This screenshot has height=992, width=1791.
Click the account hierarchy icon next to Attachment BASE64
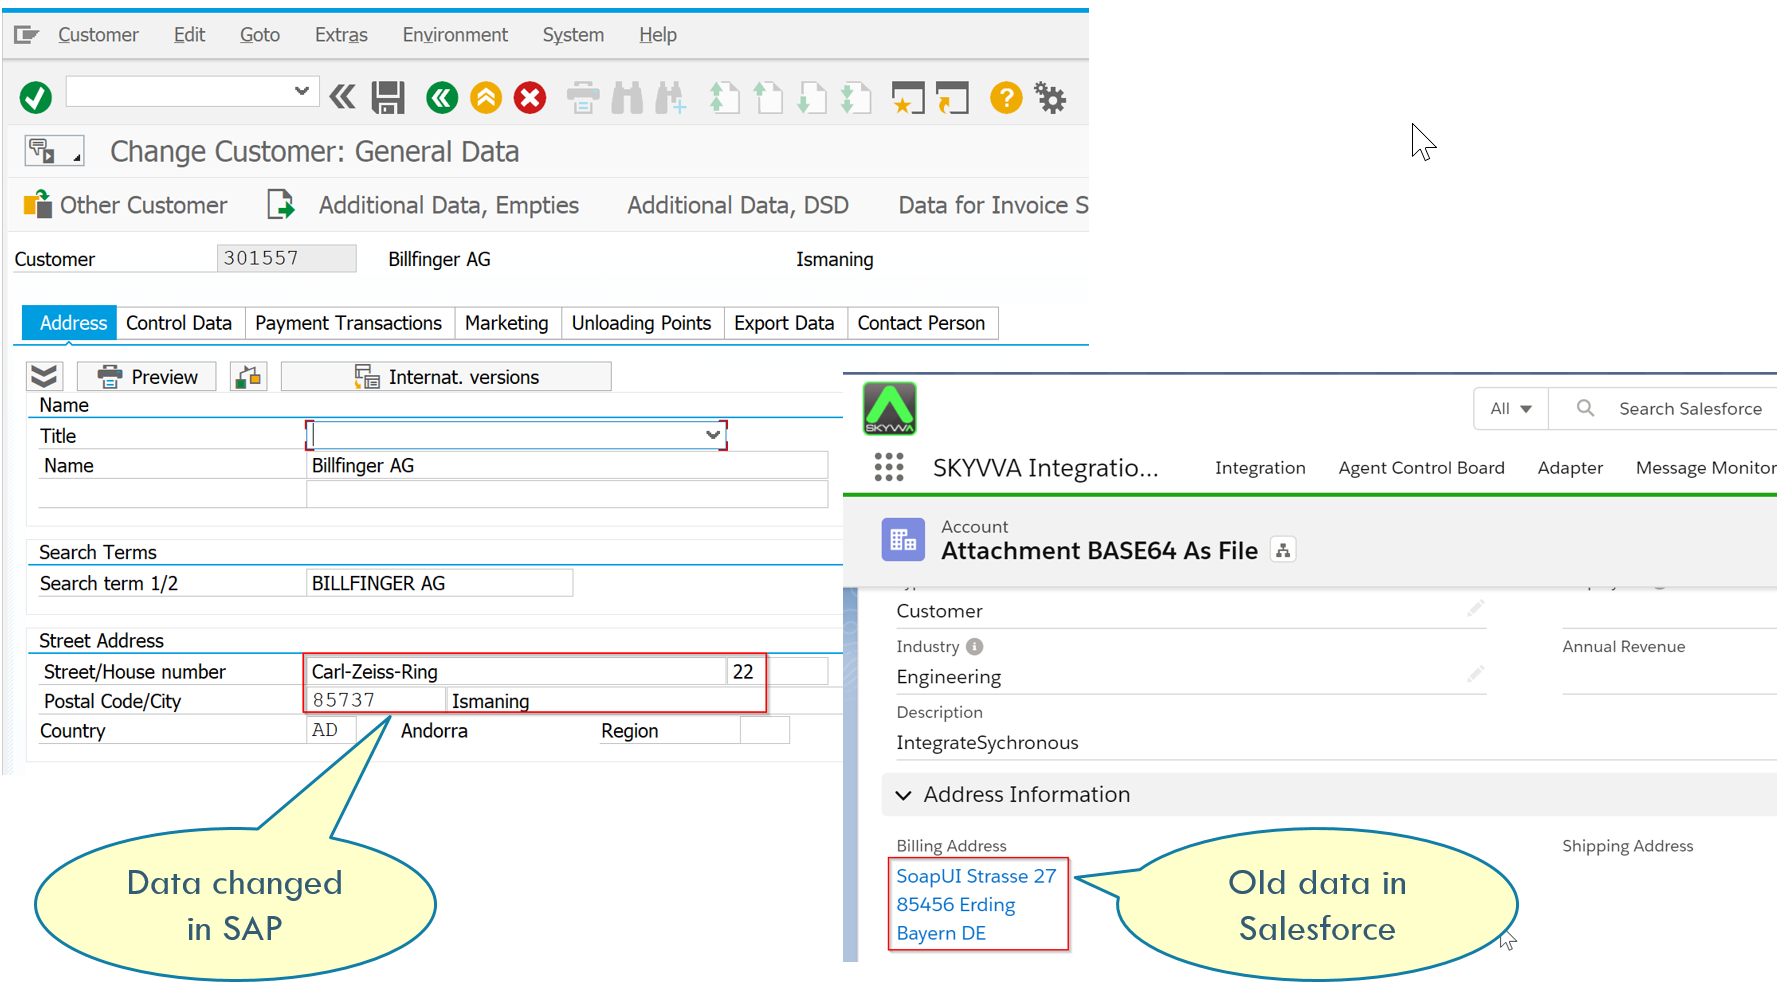tap(1283, 549)
